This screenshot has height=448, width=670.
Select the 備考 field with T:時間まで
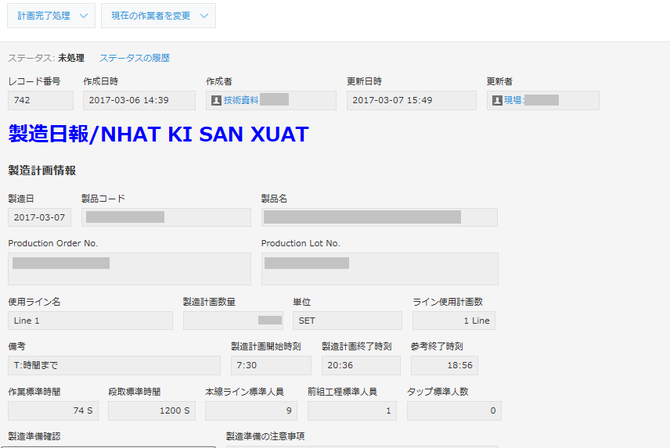pyautogui.click(x=114, y=366)
